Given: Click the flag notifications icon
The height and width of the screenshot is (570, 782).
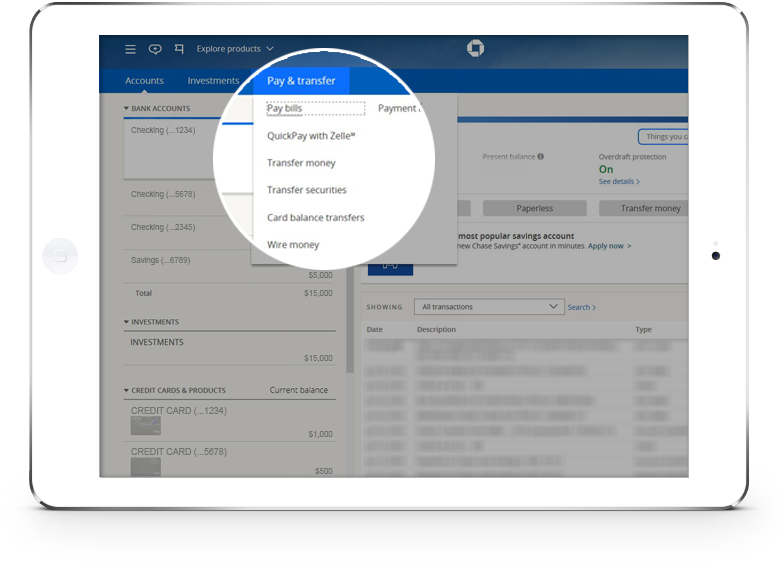Looking at the screenshot, I should pyautogui.click(x=179, y=49).
